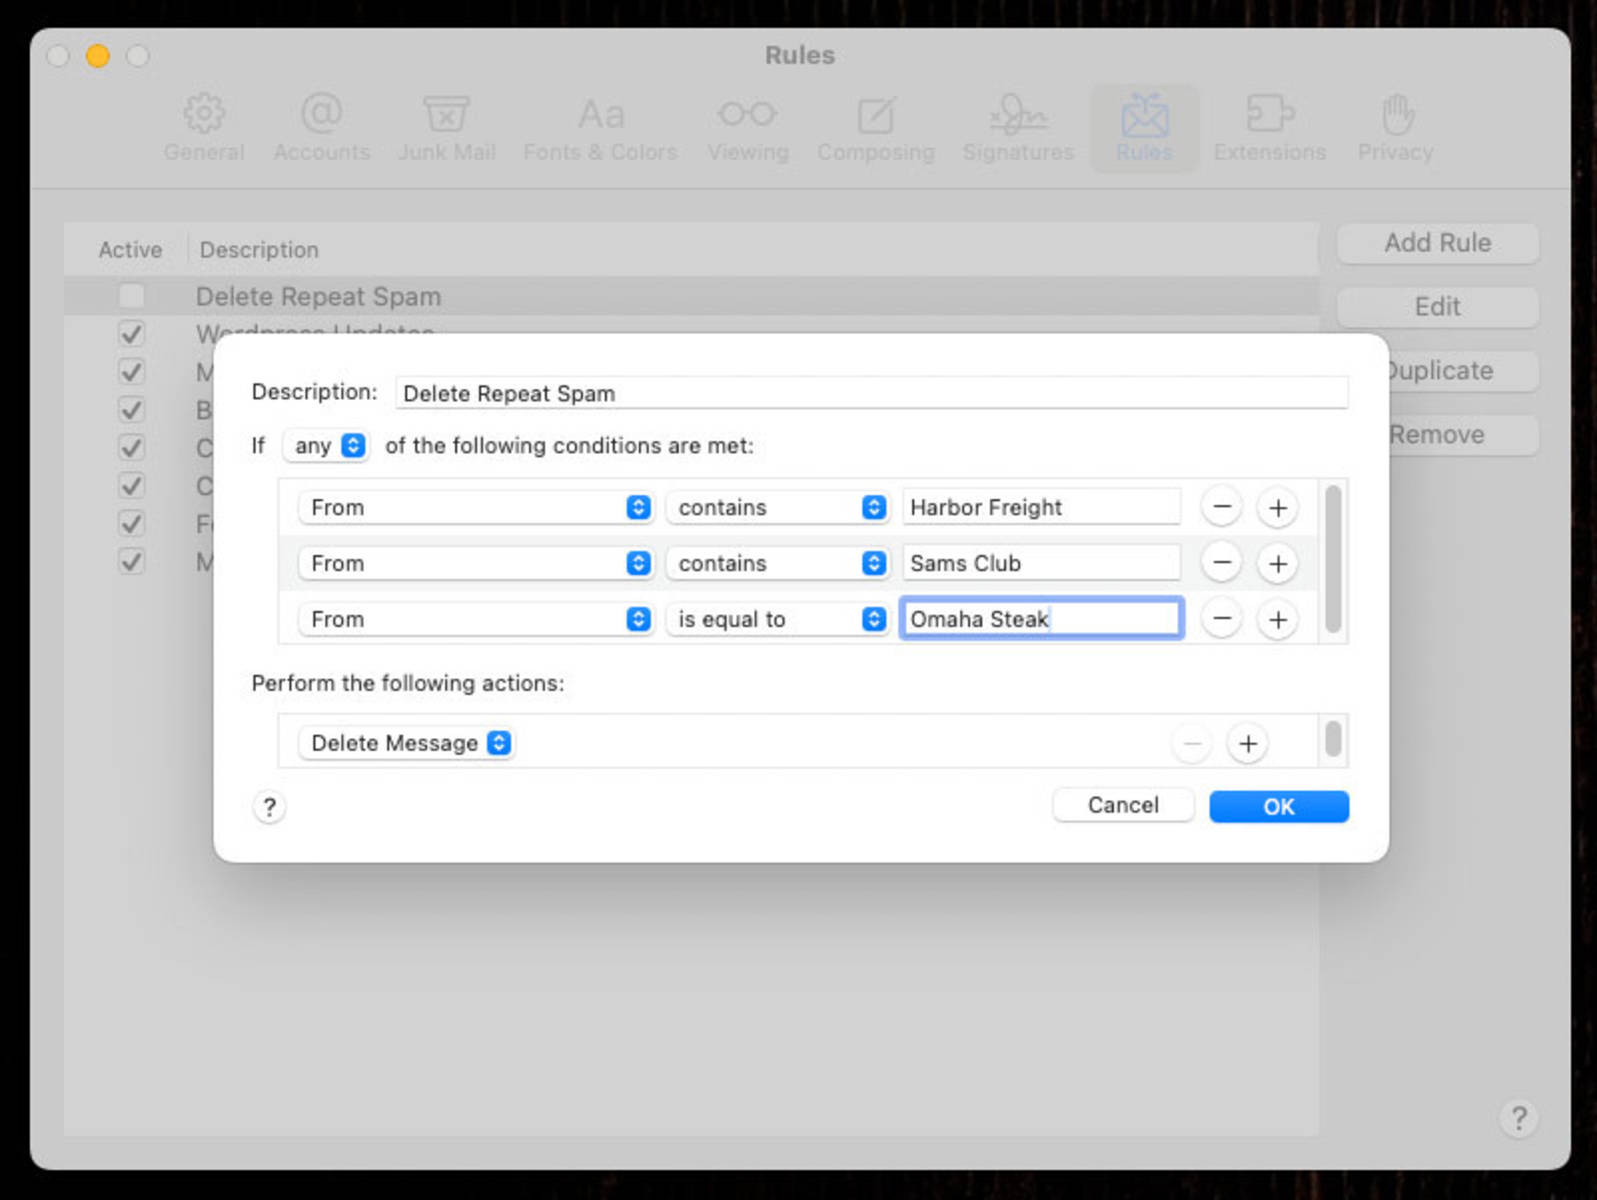The image size is (1597, 1200).
Task: Open Fonts & Colors preferences
Action: pyautogui.click(x=600, y=128)
